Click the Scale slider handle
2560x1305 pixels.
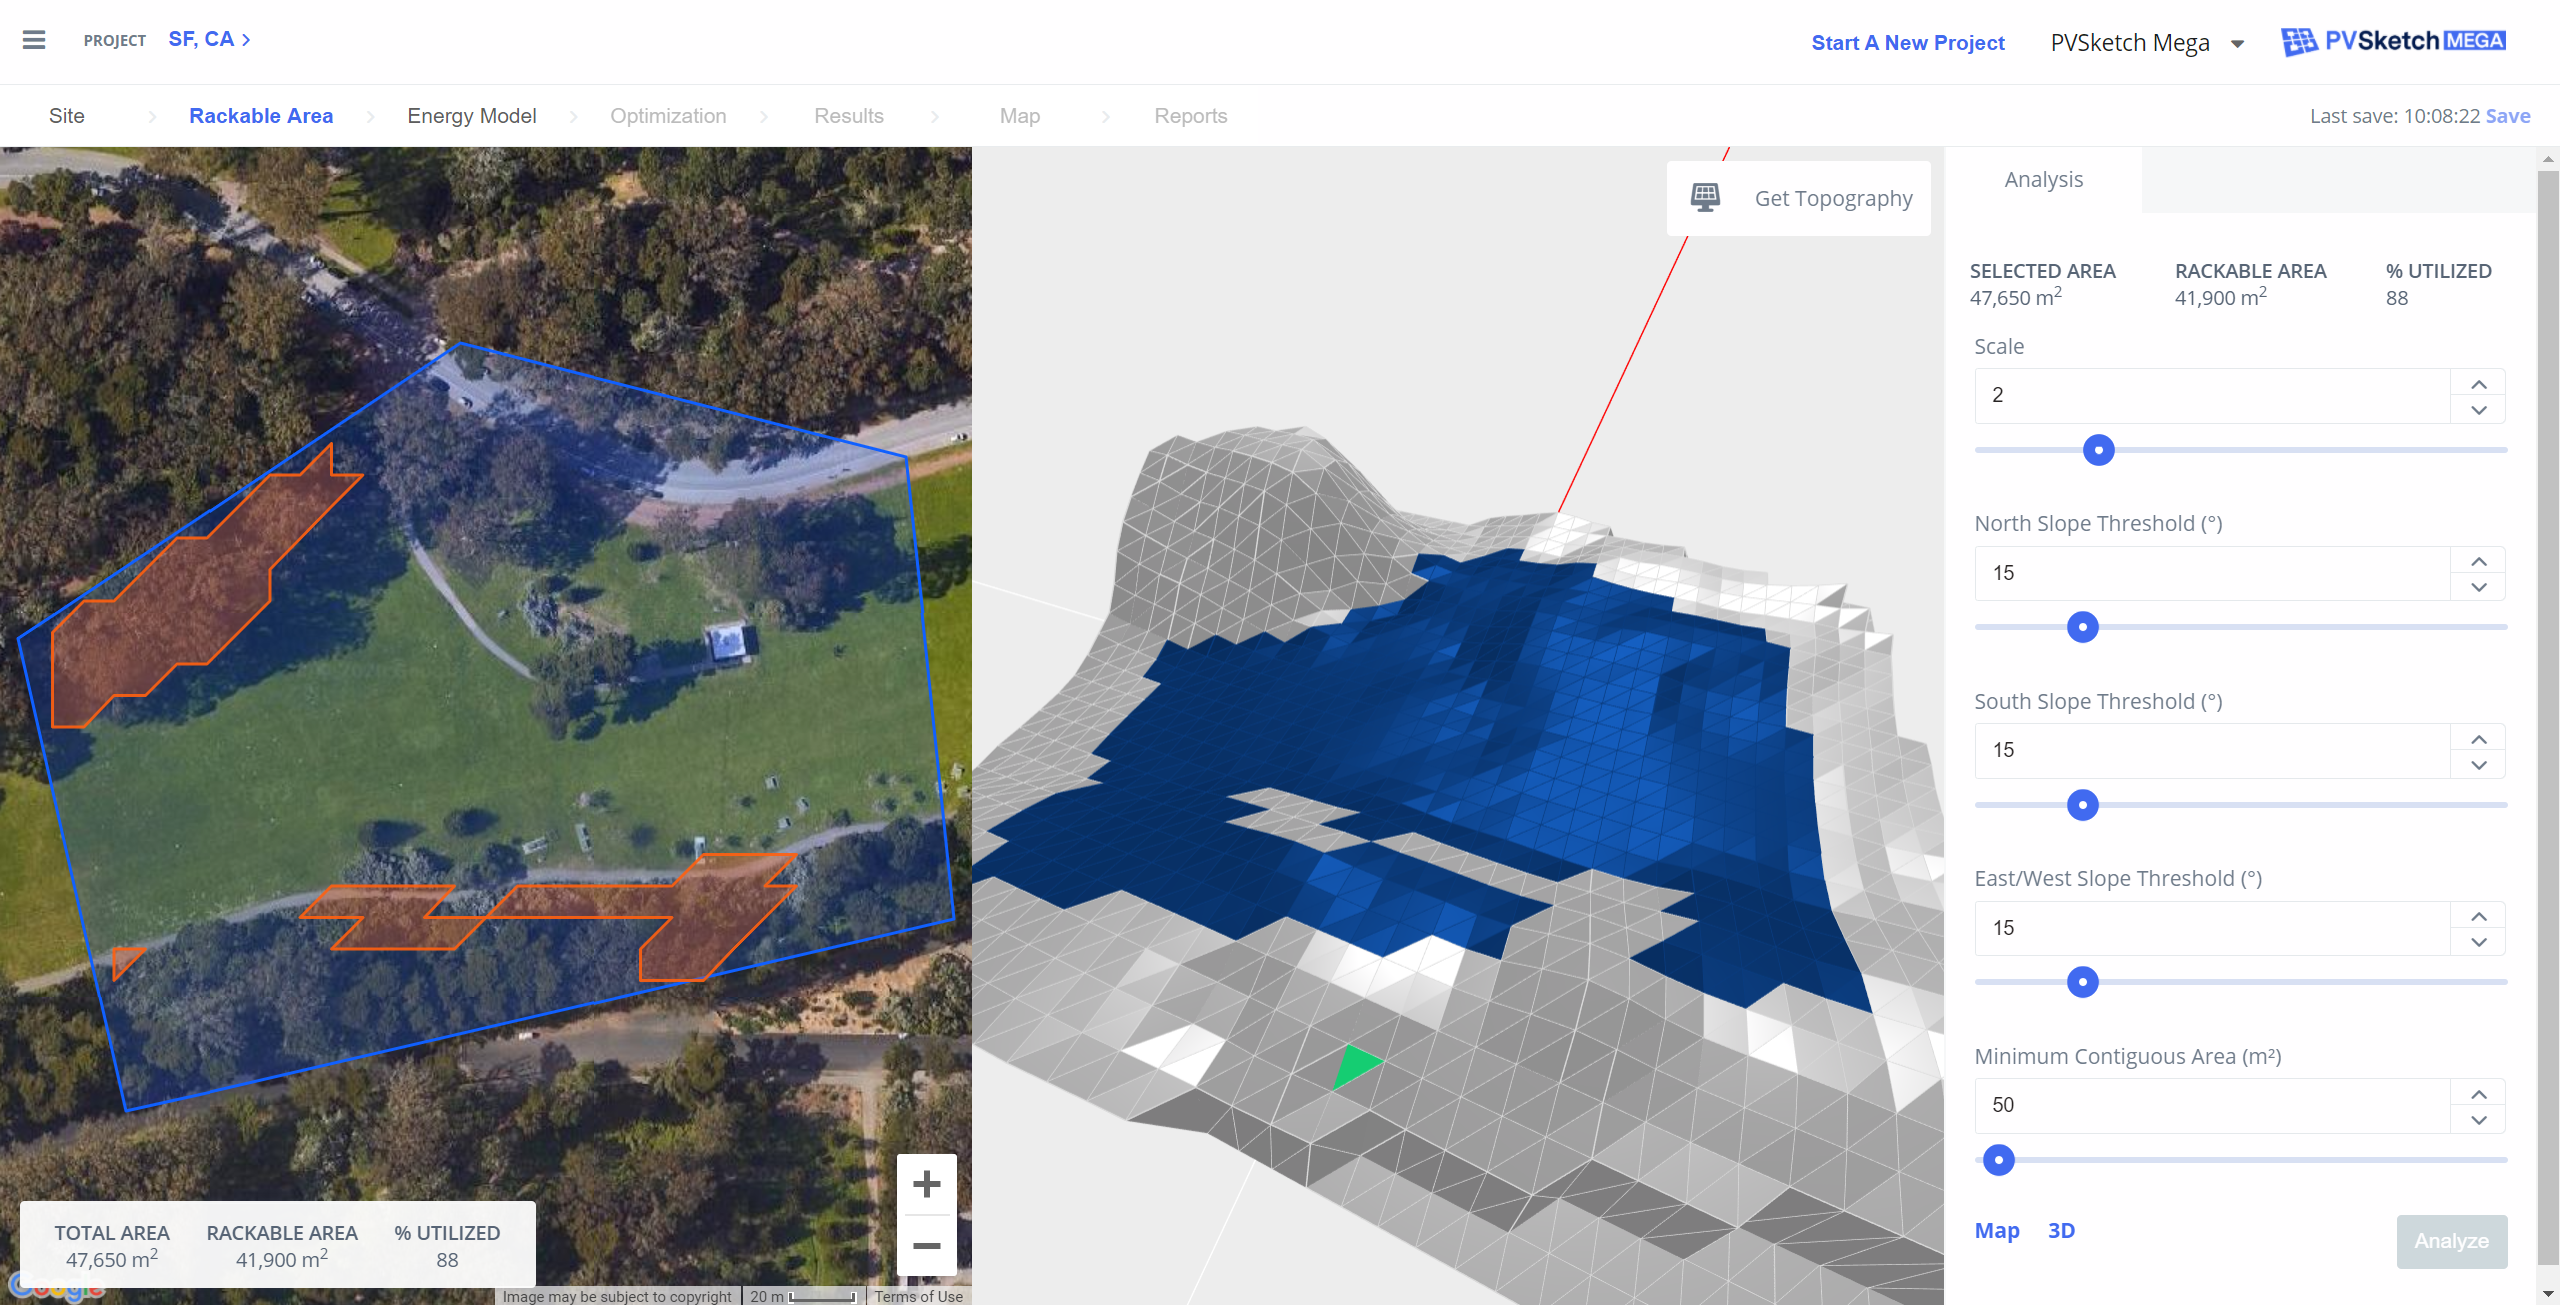pos(2098,450)
